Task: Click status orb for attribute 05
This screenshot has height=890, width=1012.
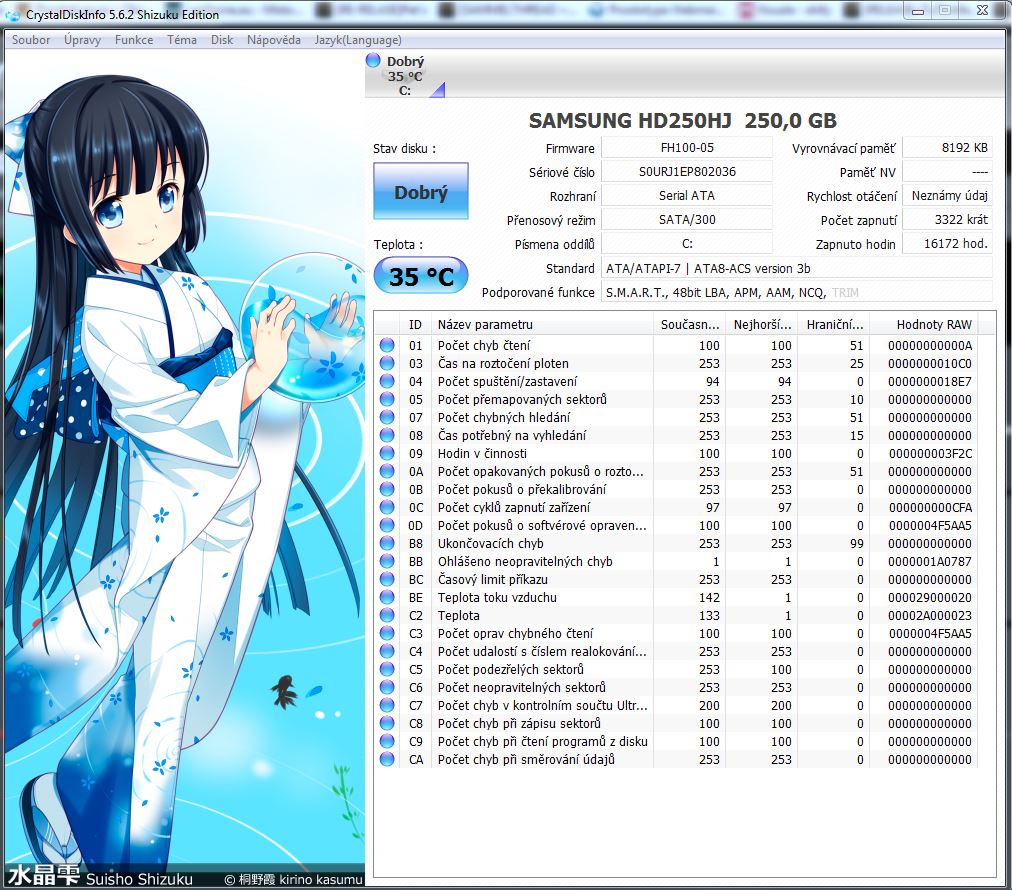Action: pyautogui.click(x=387, y=399)
